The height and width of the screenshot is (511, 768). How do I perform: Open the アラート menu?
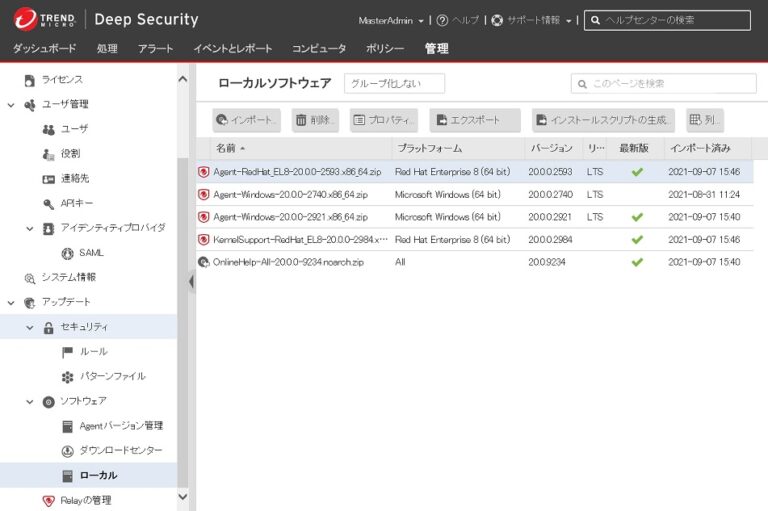(155, 49)
